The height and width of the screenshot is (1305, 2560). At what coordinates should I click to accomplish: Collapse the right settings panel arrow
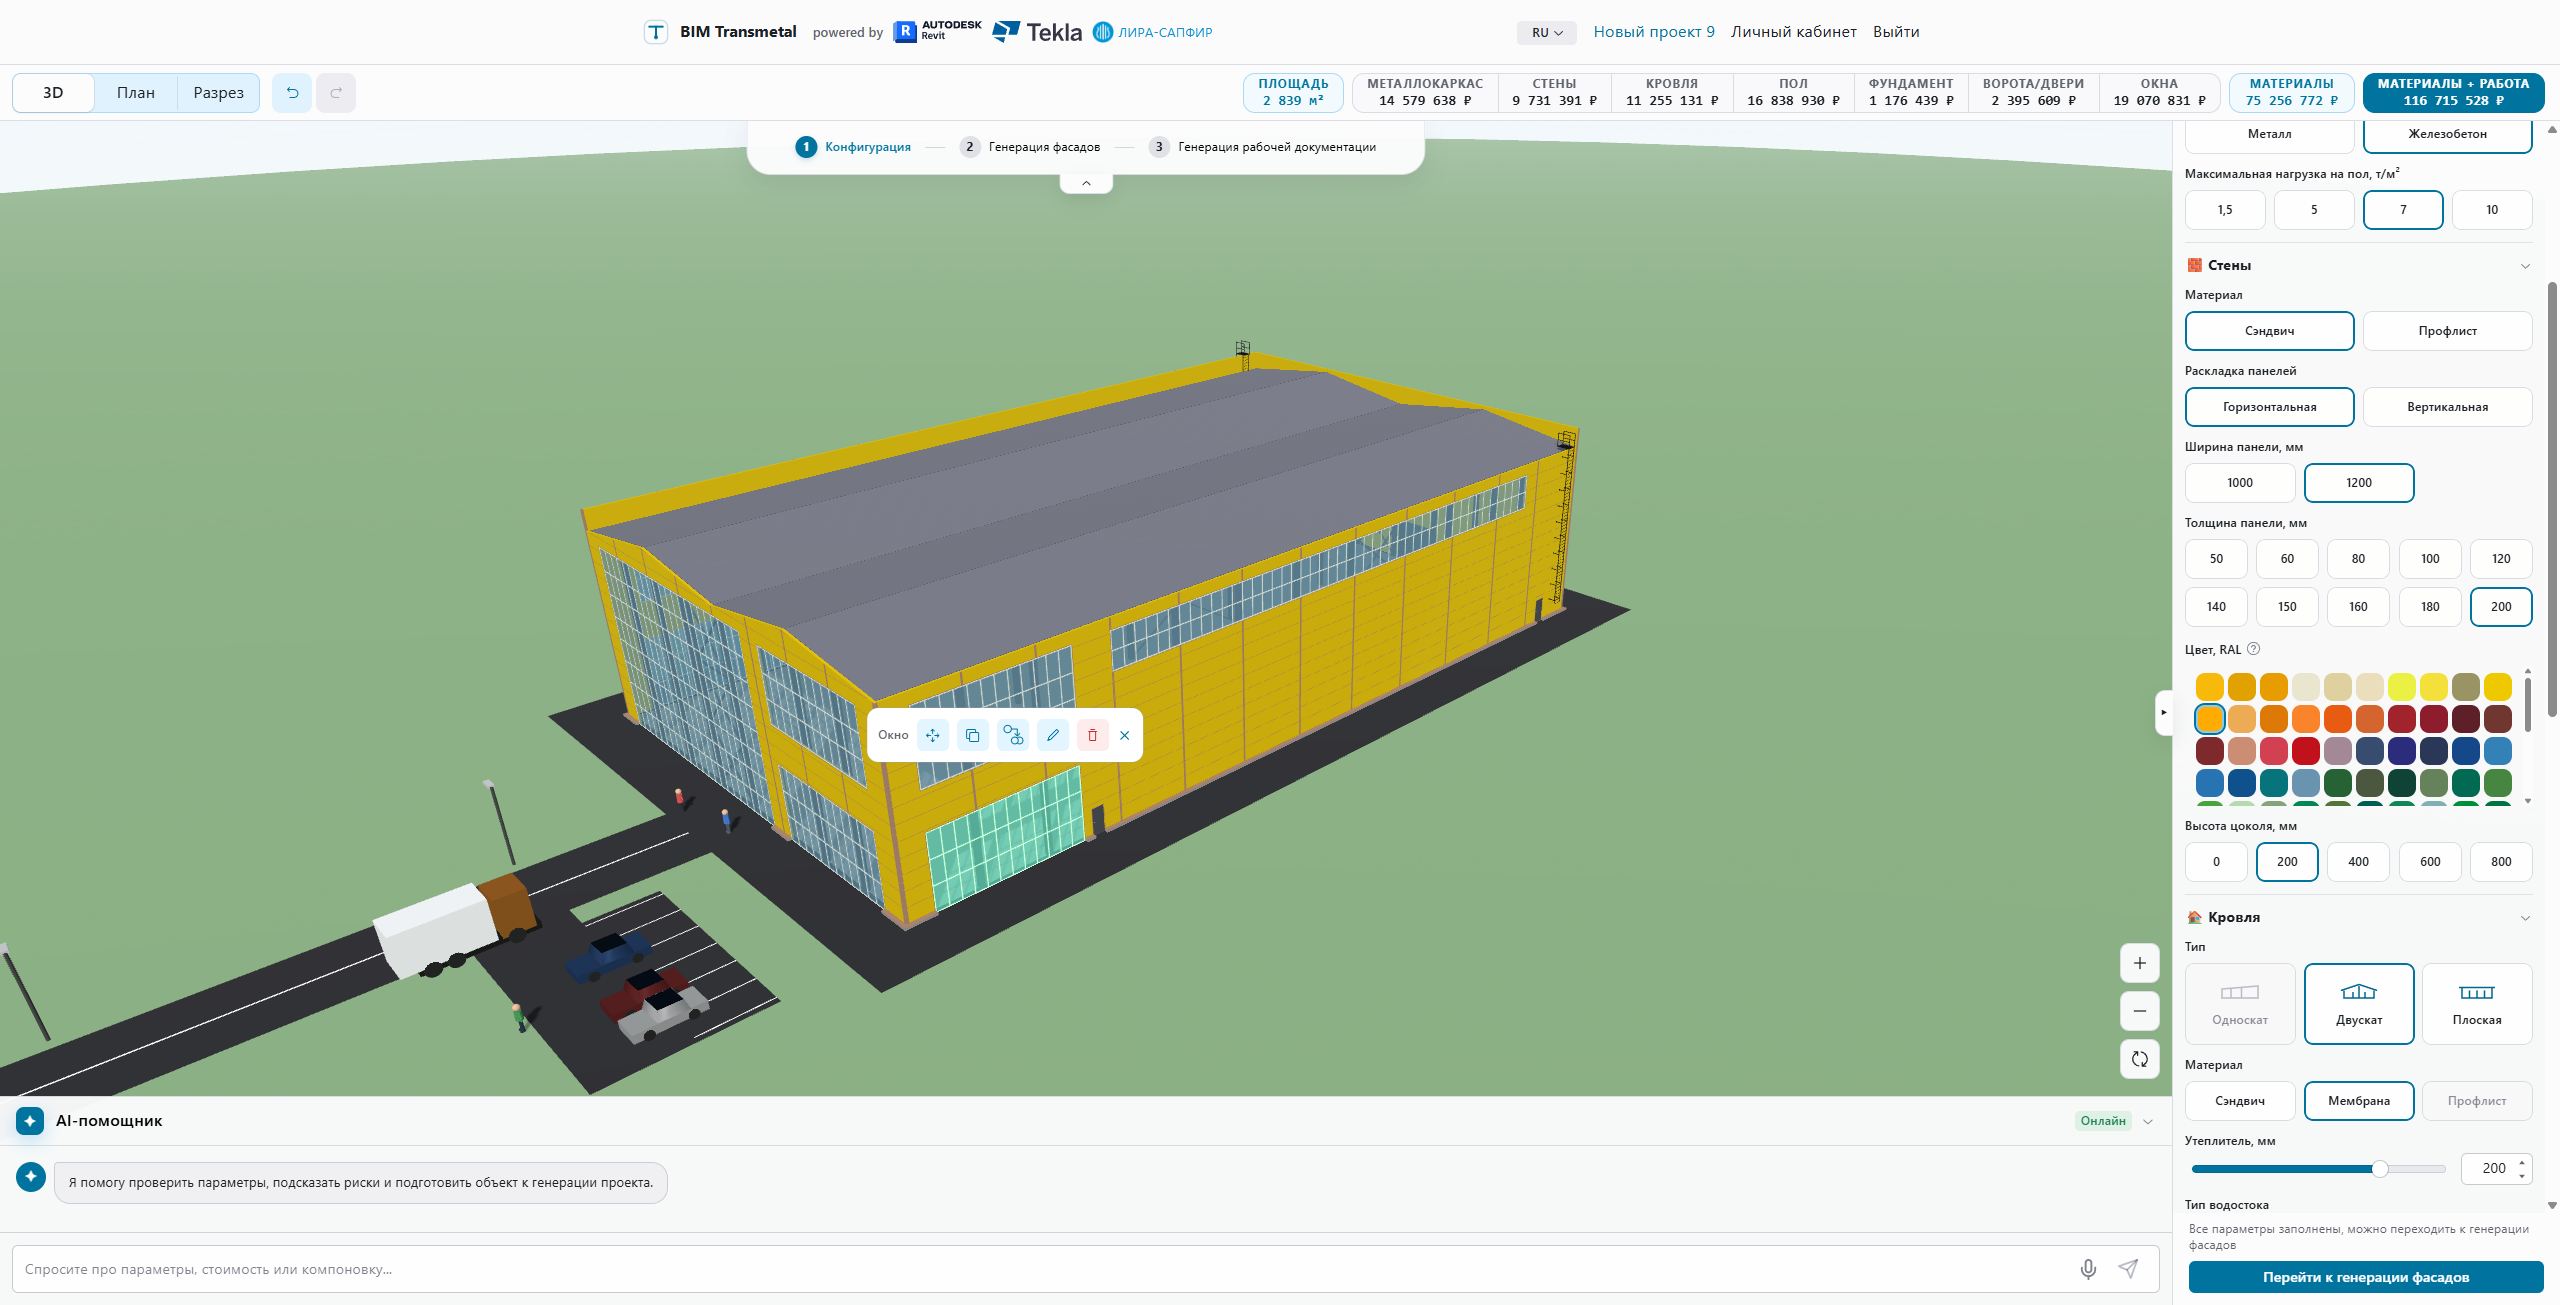pyautogui.click(x=2164, y=713)
